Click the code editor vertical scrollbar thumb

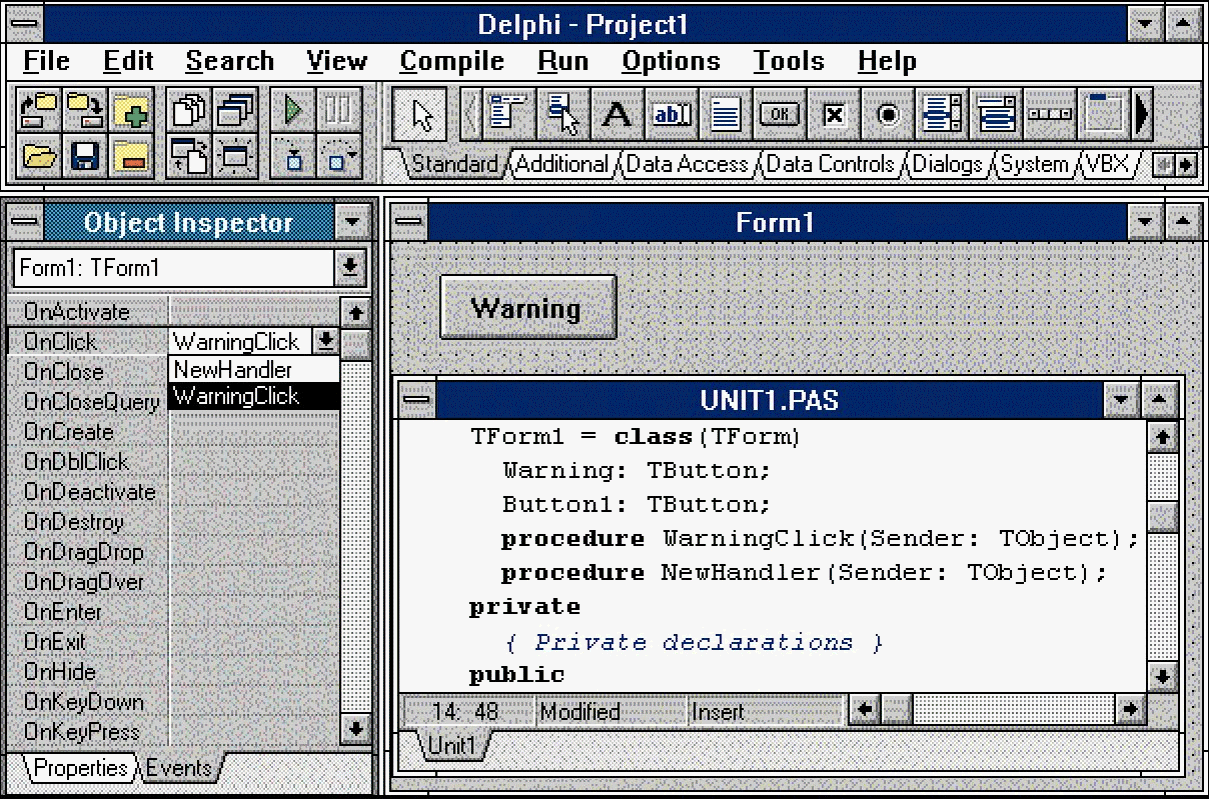pyautogui.click(x=1160, y=516)
